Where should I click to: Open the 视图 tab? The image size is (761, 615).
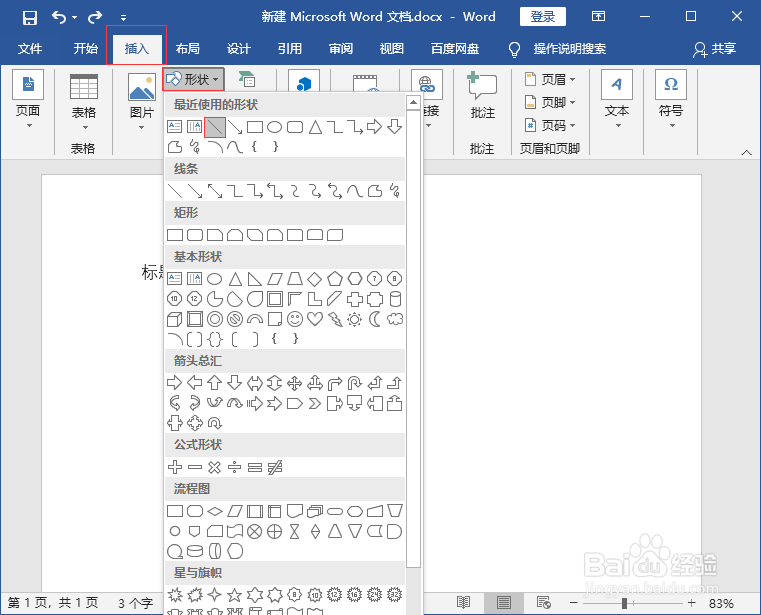391,49
